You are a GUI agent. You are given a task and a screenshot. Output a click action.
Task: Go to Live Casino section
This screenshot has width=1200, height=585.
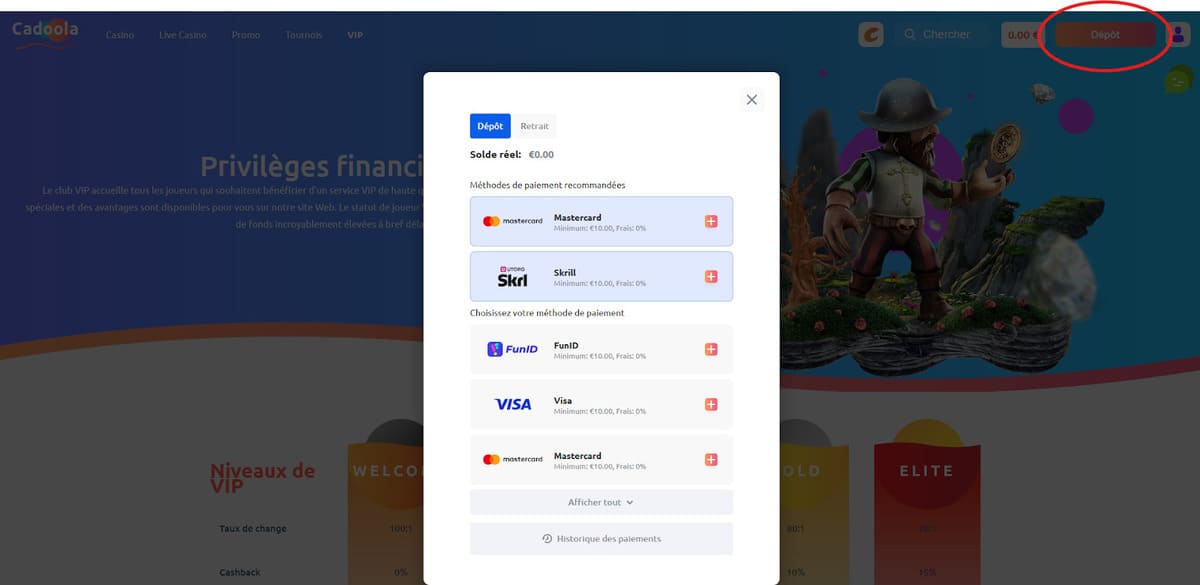(x=183, y=35)
